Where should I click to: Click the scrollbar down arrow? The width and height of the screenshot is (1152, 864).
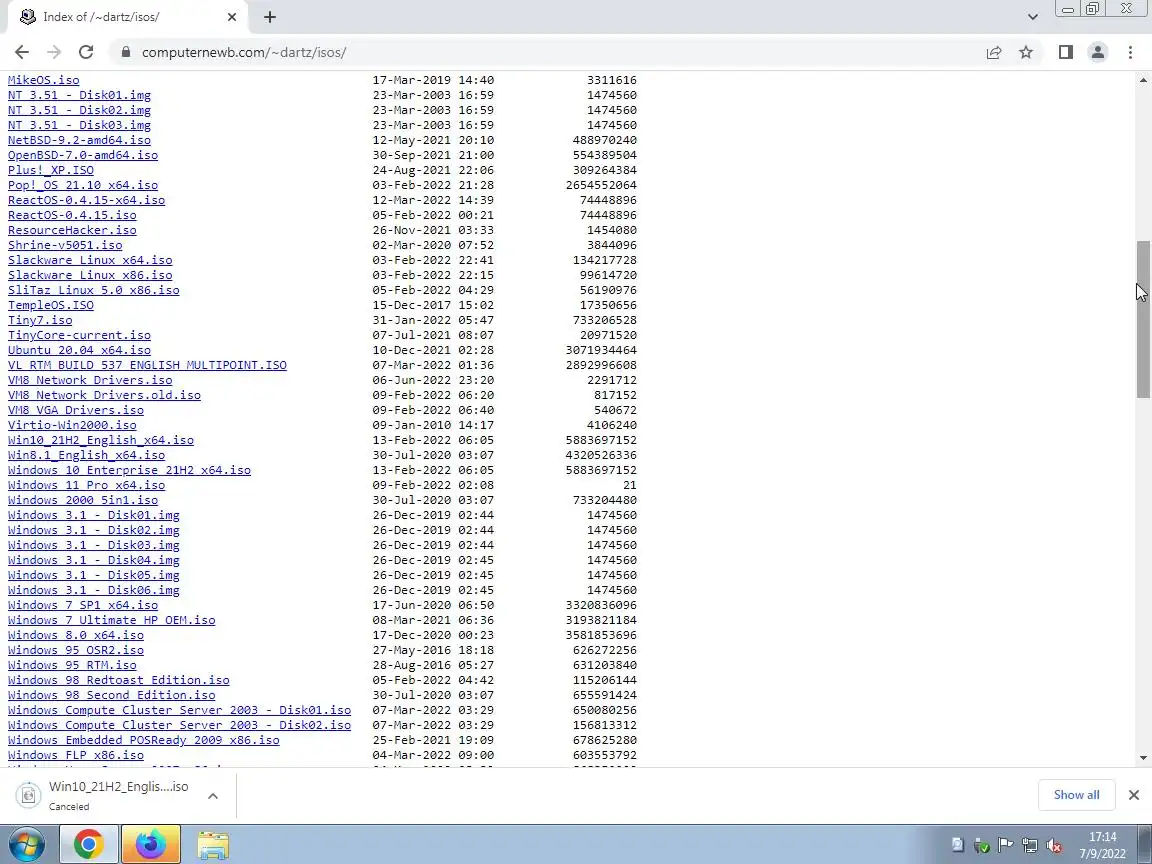(1143, 757)
